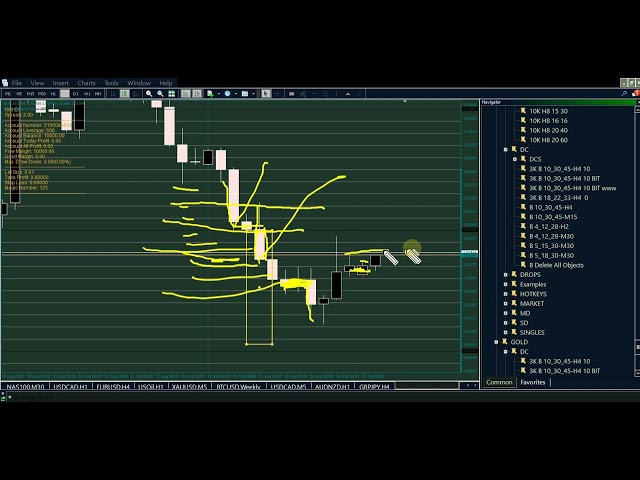Expand the DROPS folder in Navigator

(x=506, y=275)
